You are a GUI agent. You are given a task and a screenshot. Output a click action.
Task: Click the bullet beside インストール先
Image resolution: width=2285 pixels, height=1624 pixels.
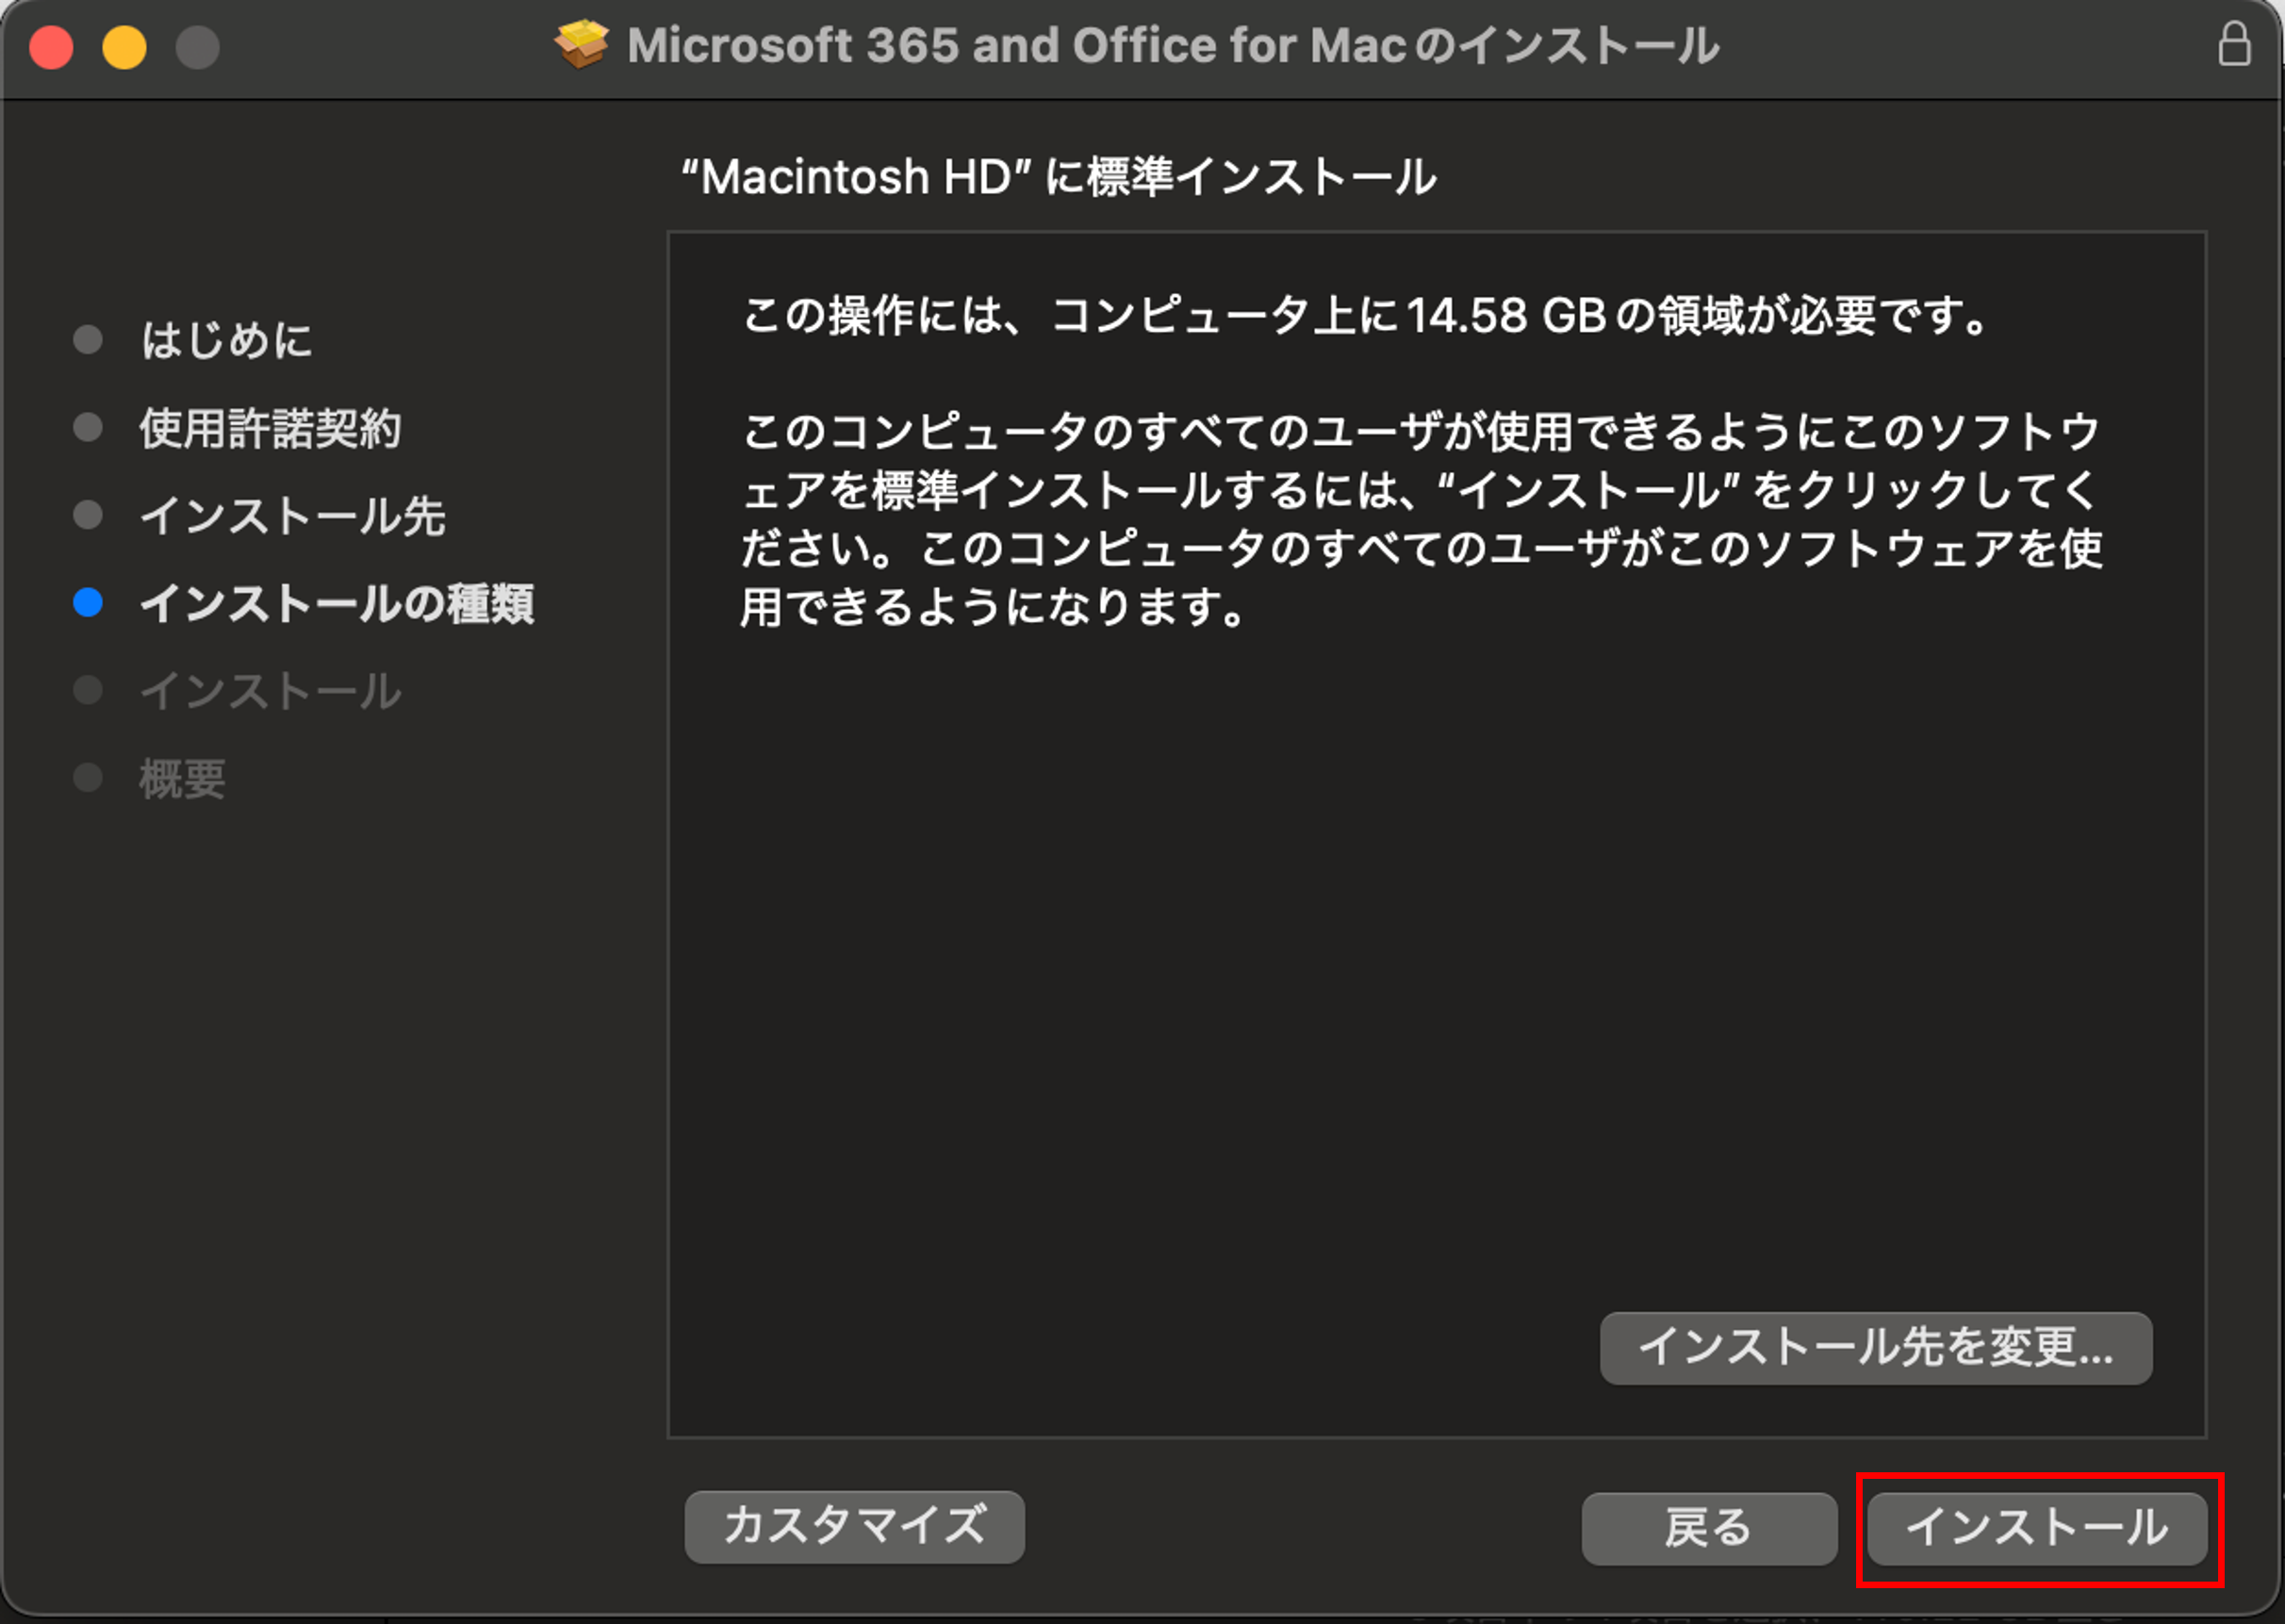[88, 515]
